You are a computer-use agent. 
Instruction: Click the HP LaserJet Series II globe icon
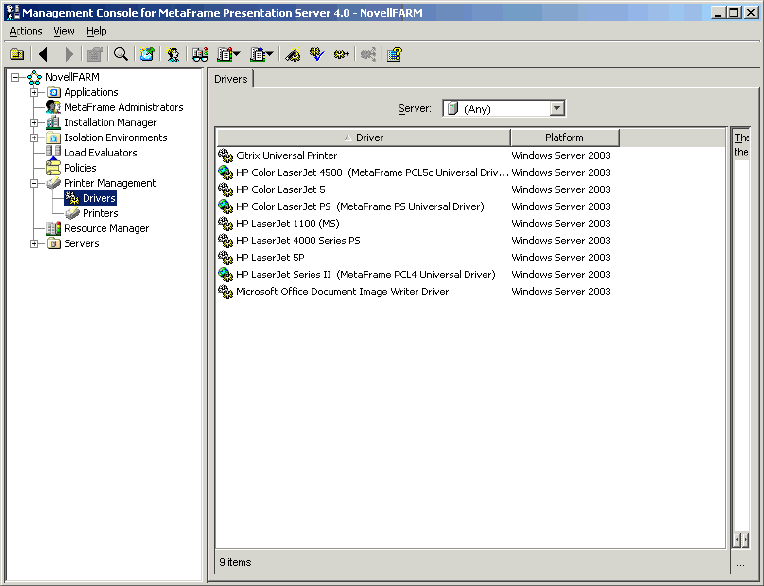[226, 275]
